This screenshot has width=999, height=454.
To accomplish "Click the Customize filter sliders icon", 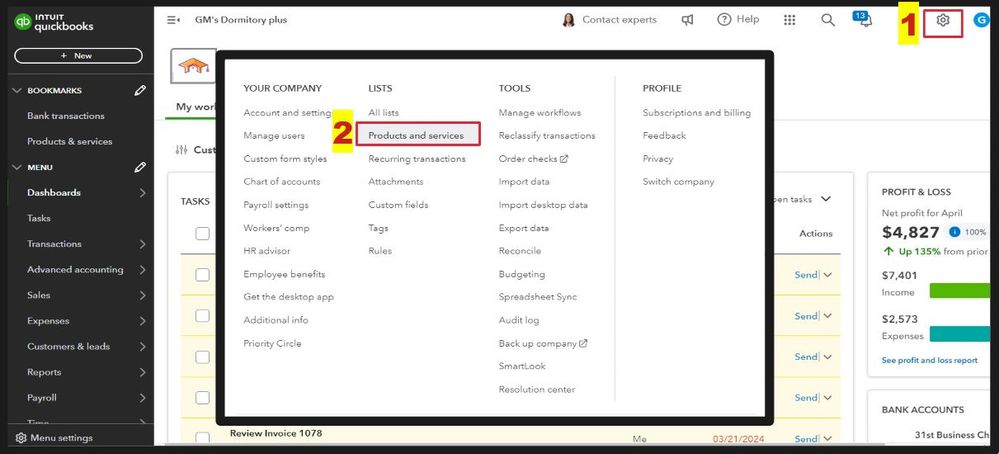I will (x=182, y=150).
